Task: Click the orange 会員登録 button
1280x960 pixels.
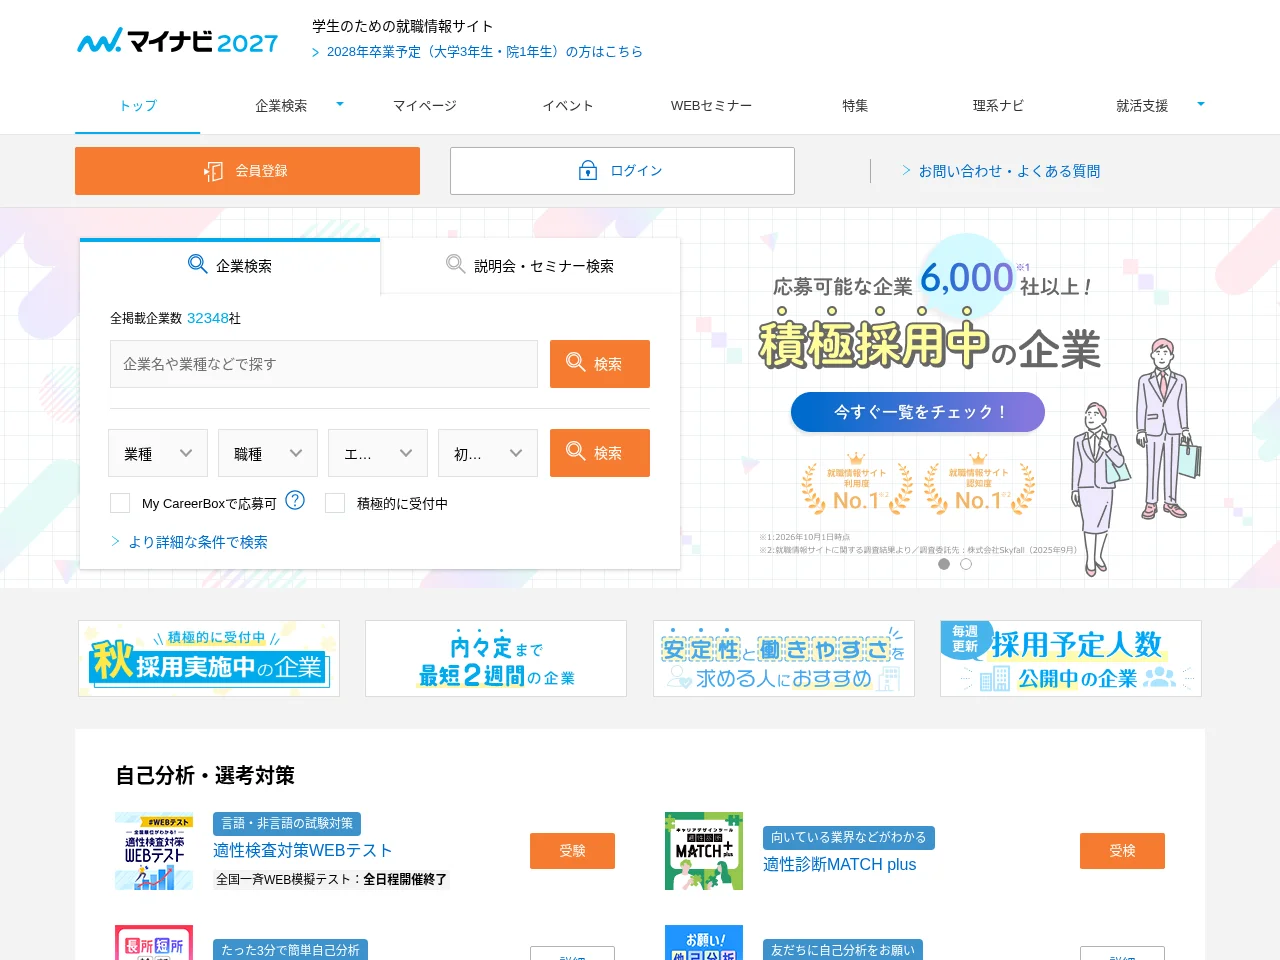Action: coord(247,171)
